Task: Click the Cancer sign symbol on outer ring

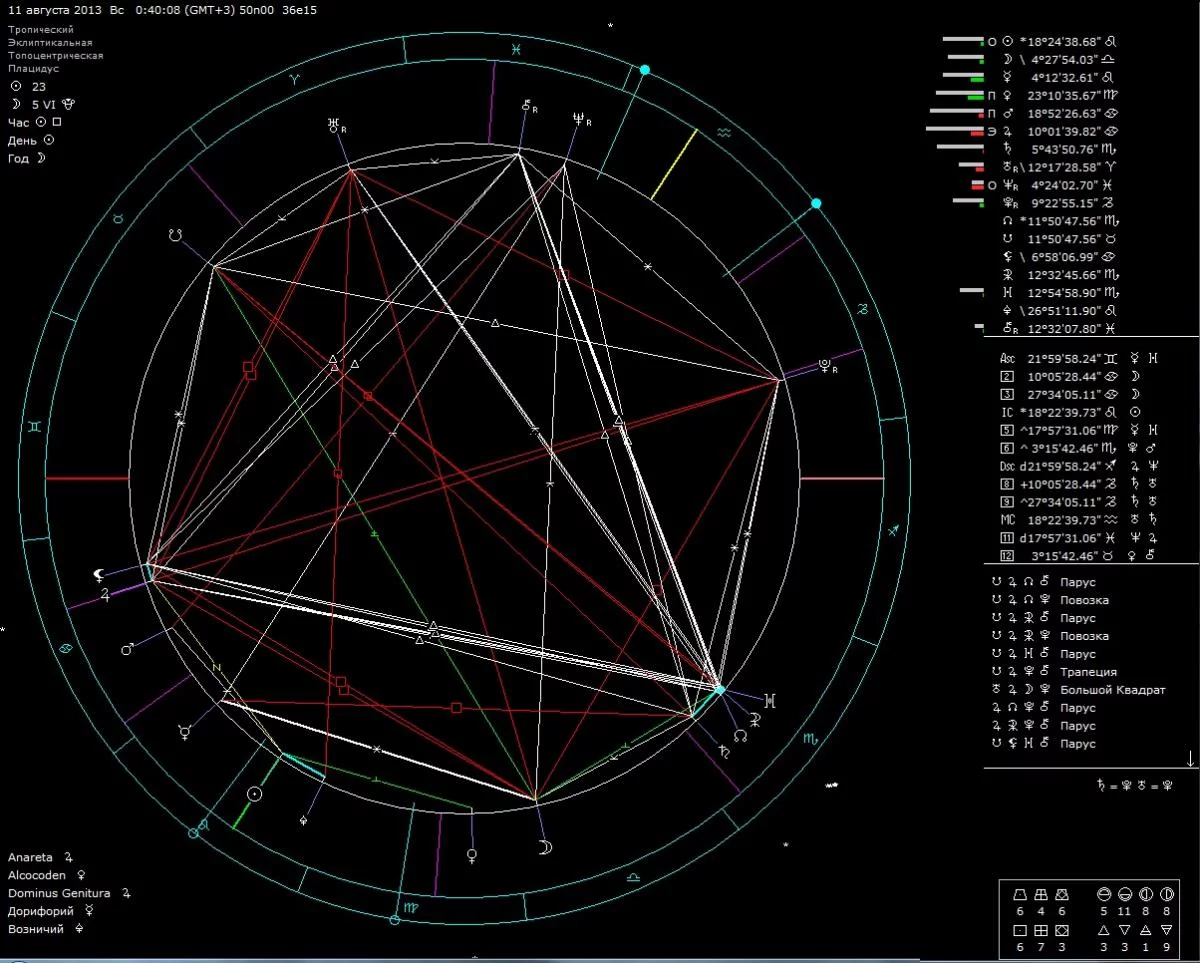Action: click(66, 648)
